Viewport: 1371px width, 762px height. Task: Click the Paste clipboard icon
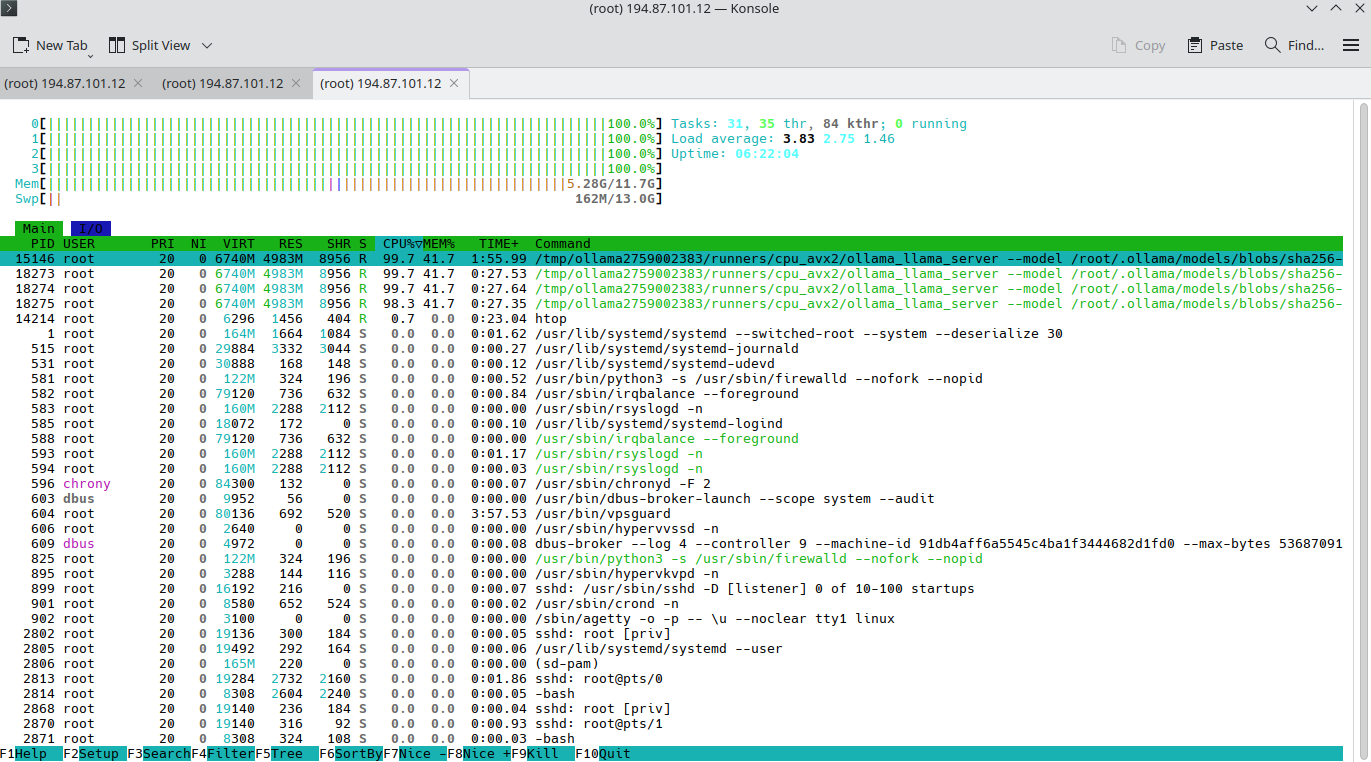[1195, 45]
